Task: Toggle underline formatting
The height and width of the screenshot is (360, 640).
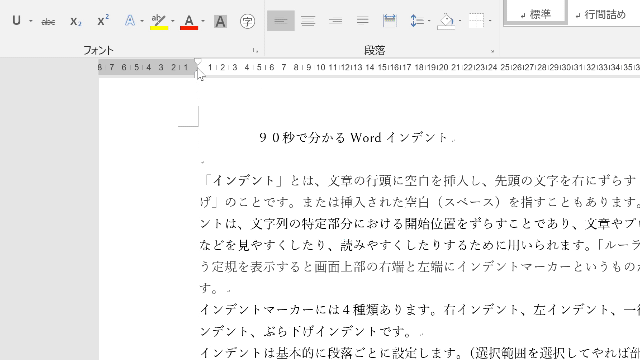Action: click(x=16, y=20)
